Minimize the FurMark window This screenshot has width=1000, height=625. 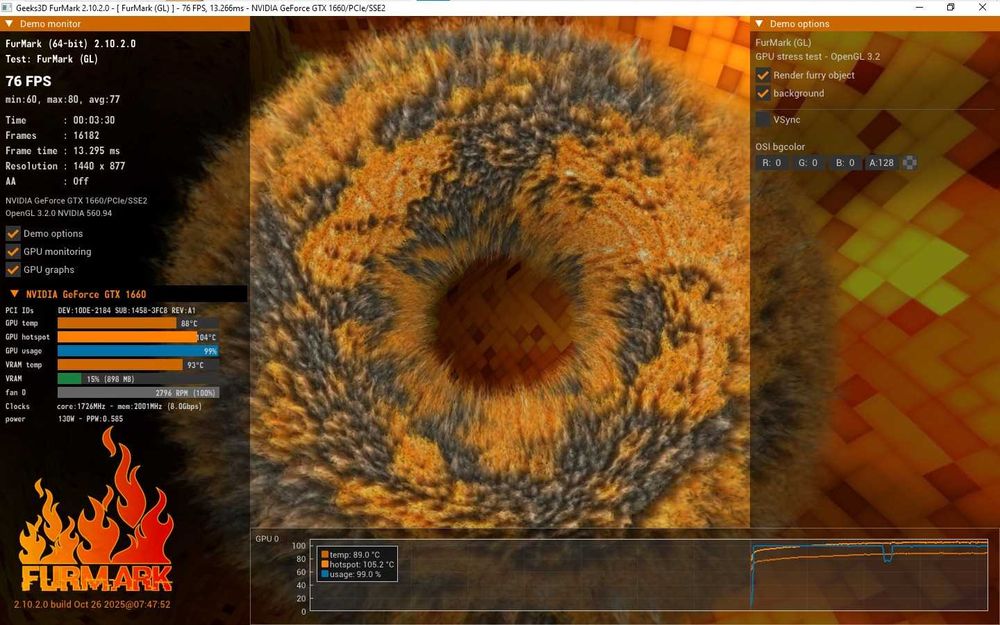[920, 8]
